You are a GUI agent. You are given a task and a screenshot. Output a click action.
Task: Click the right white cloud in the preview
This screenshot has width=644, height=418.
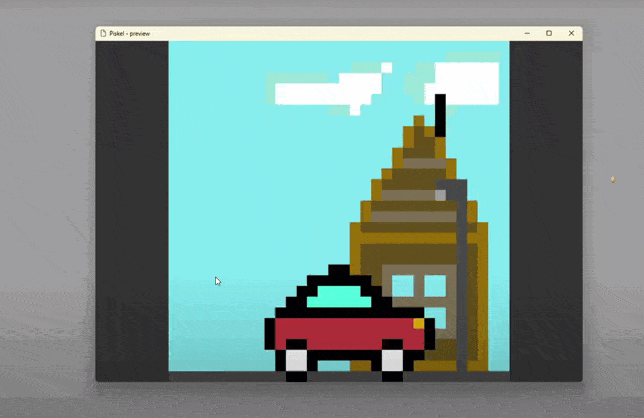[x=467, y=82]
